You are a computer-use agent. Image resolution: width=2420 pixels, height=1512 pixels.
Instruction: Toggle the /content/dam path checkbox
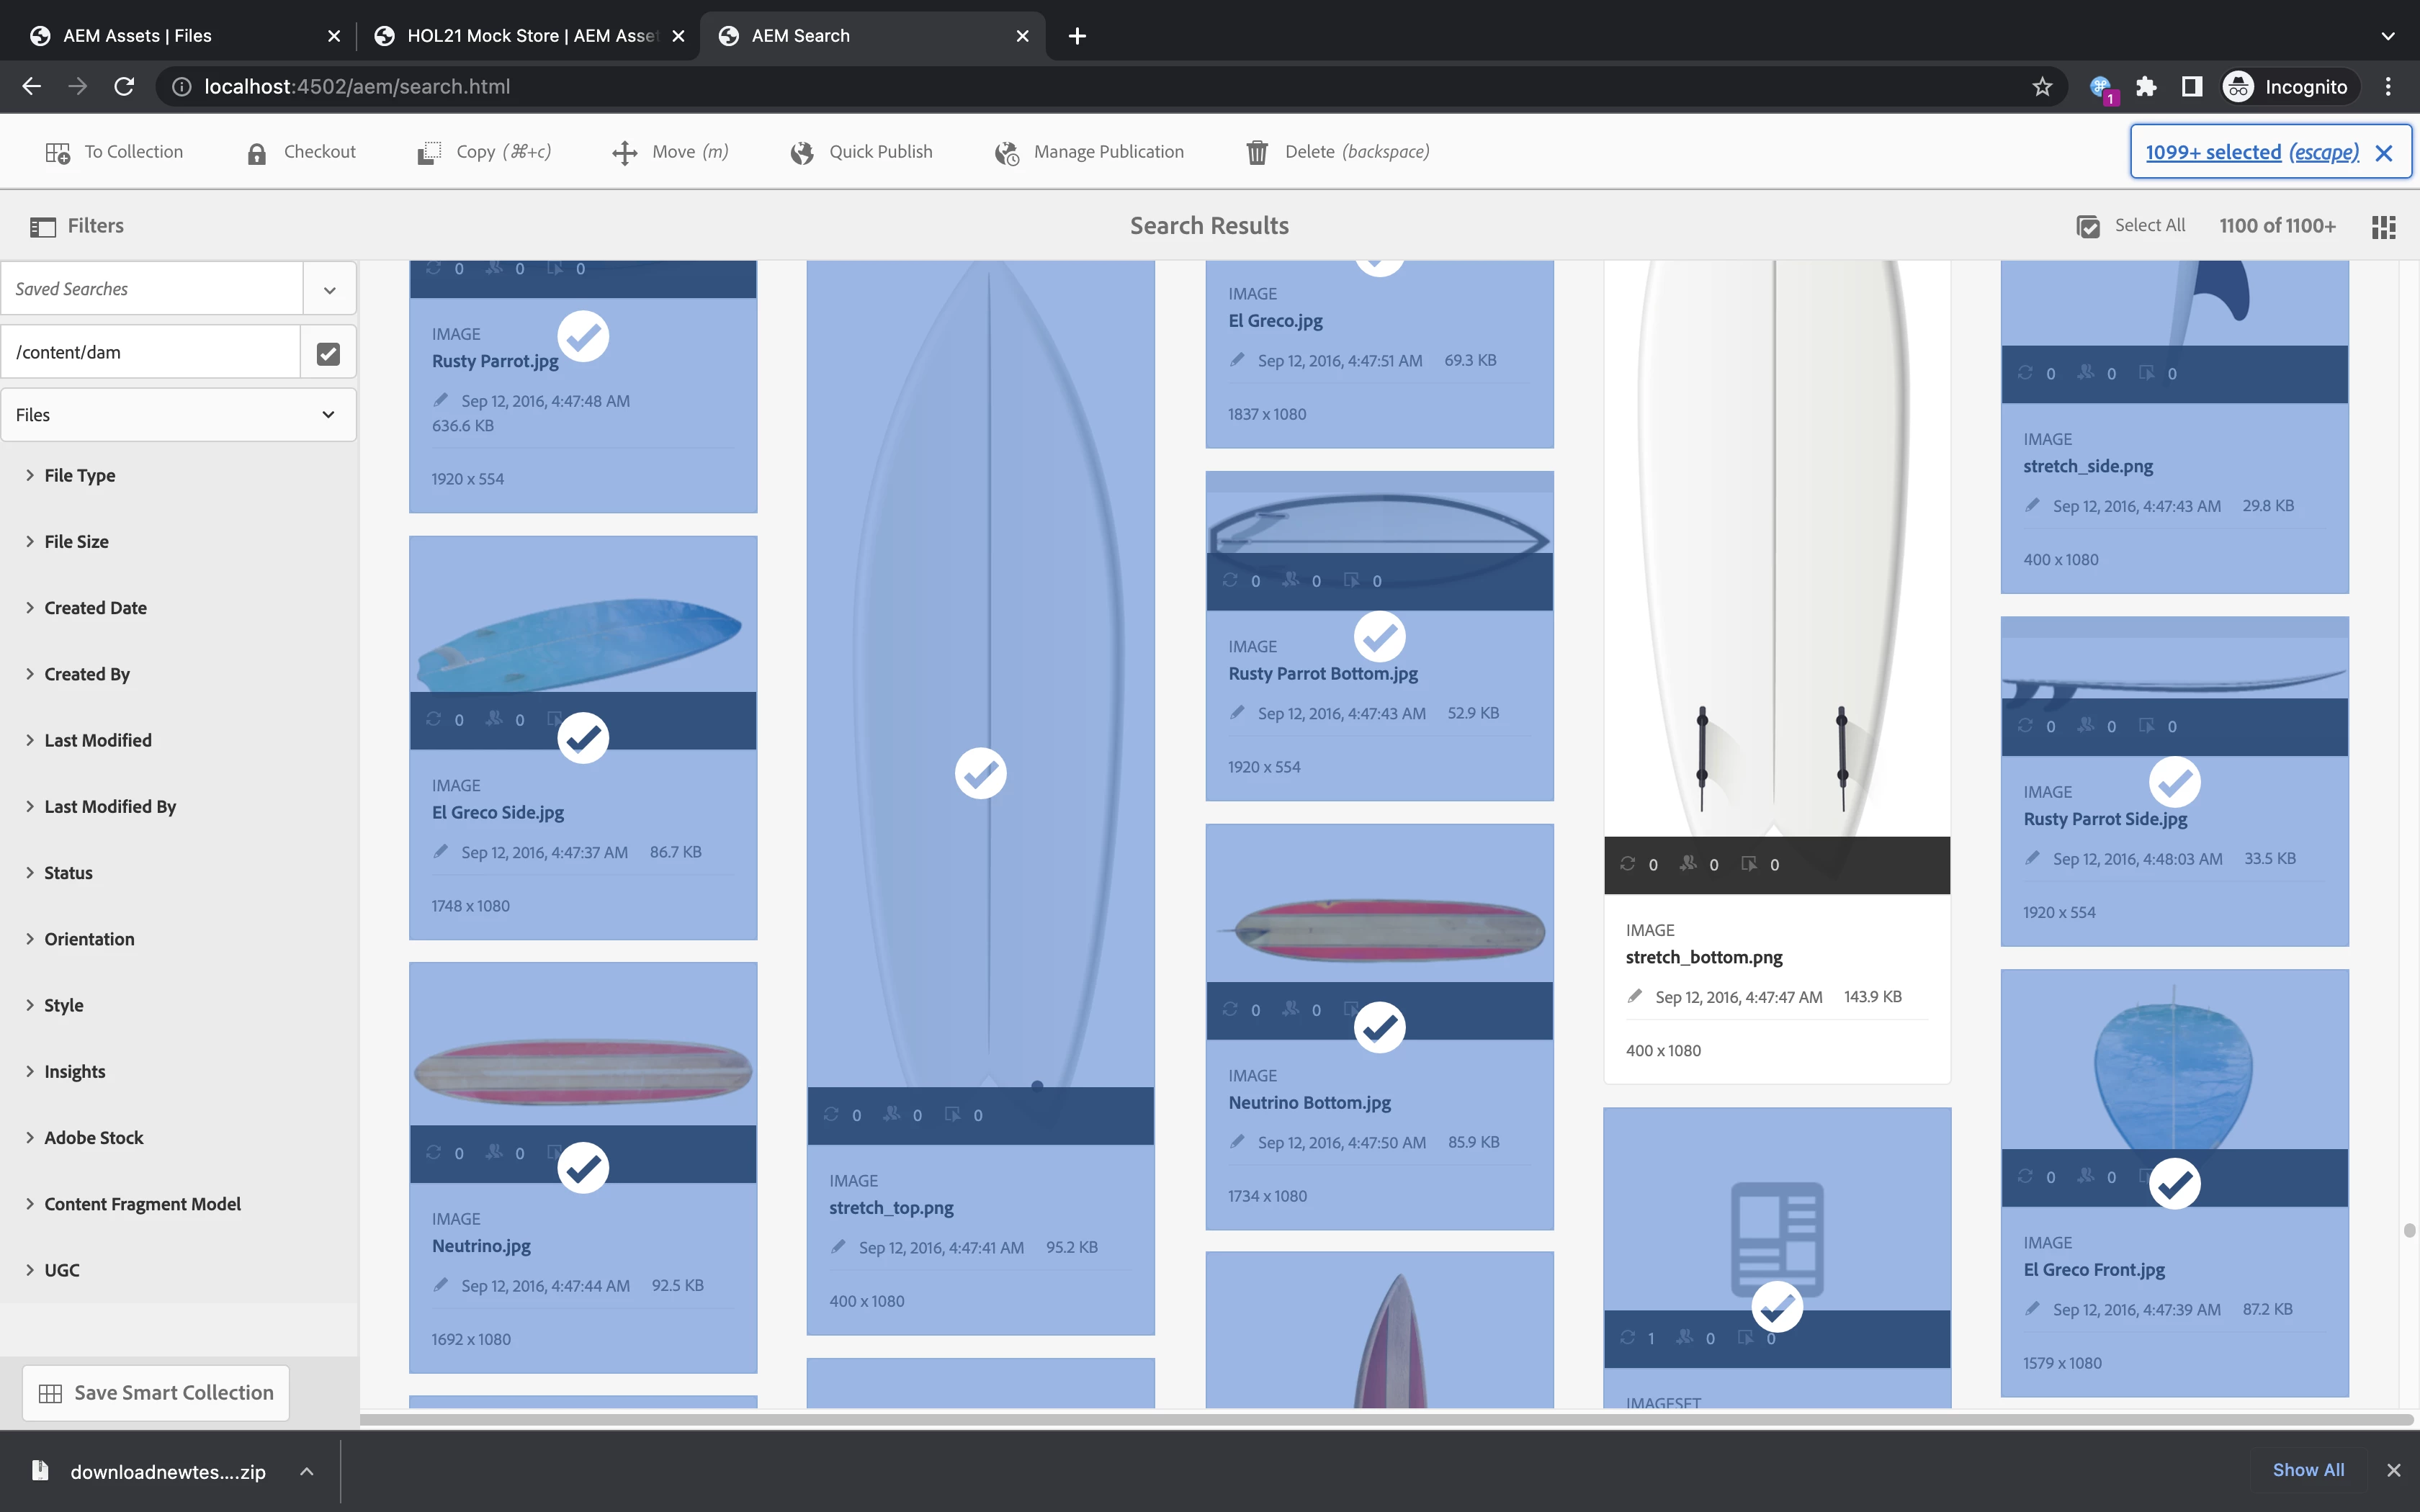point(328,353)
